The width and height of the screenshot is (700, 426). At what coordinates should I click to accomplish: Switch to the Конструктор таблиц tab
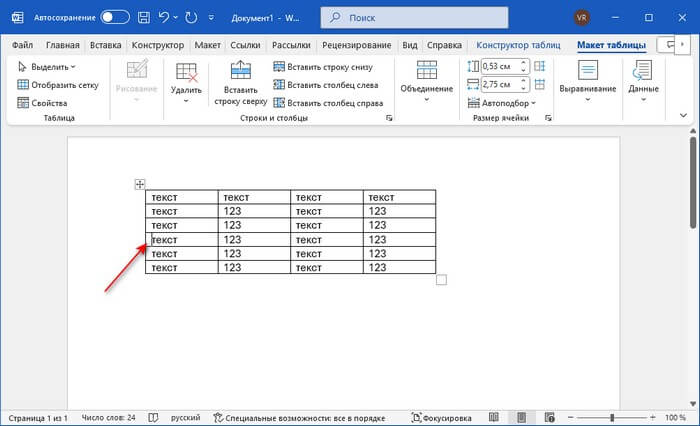coord(520,45)
